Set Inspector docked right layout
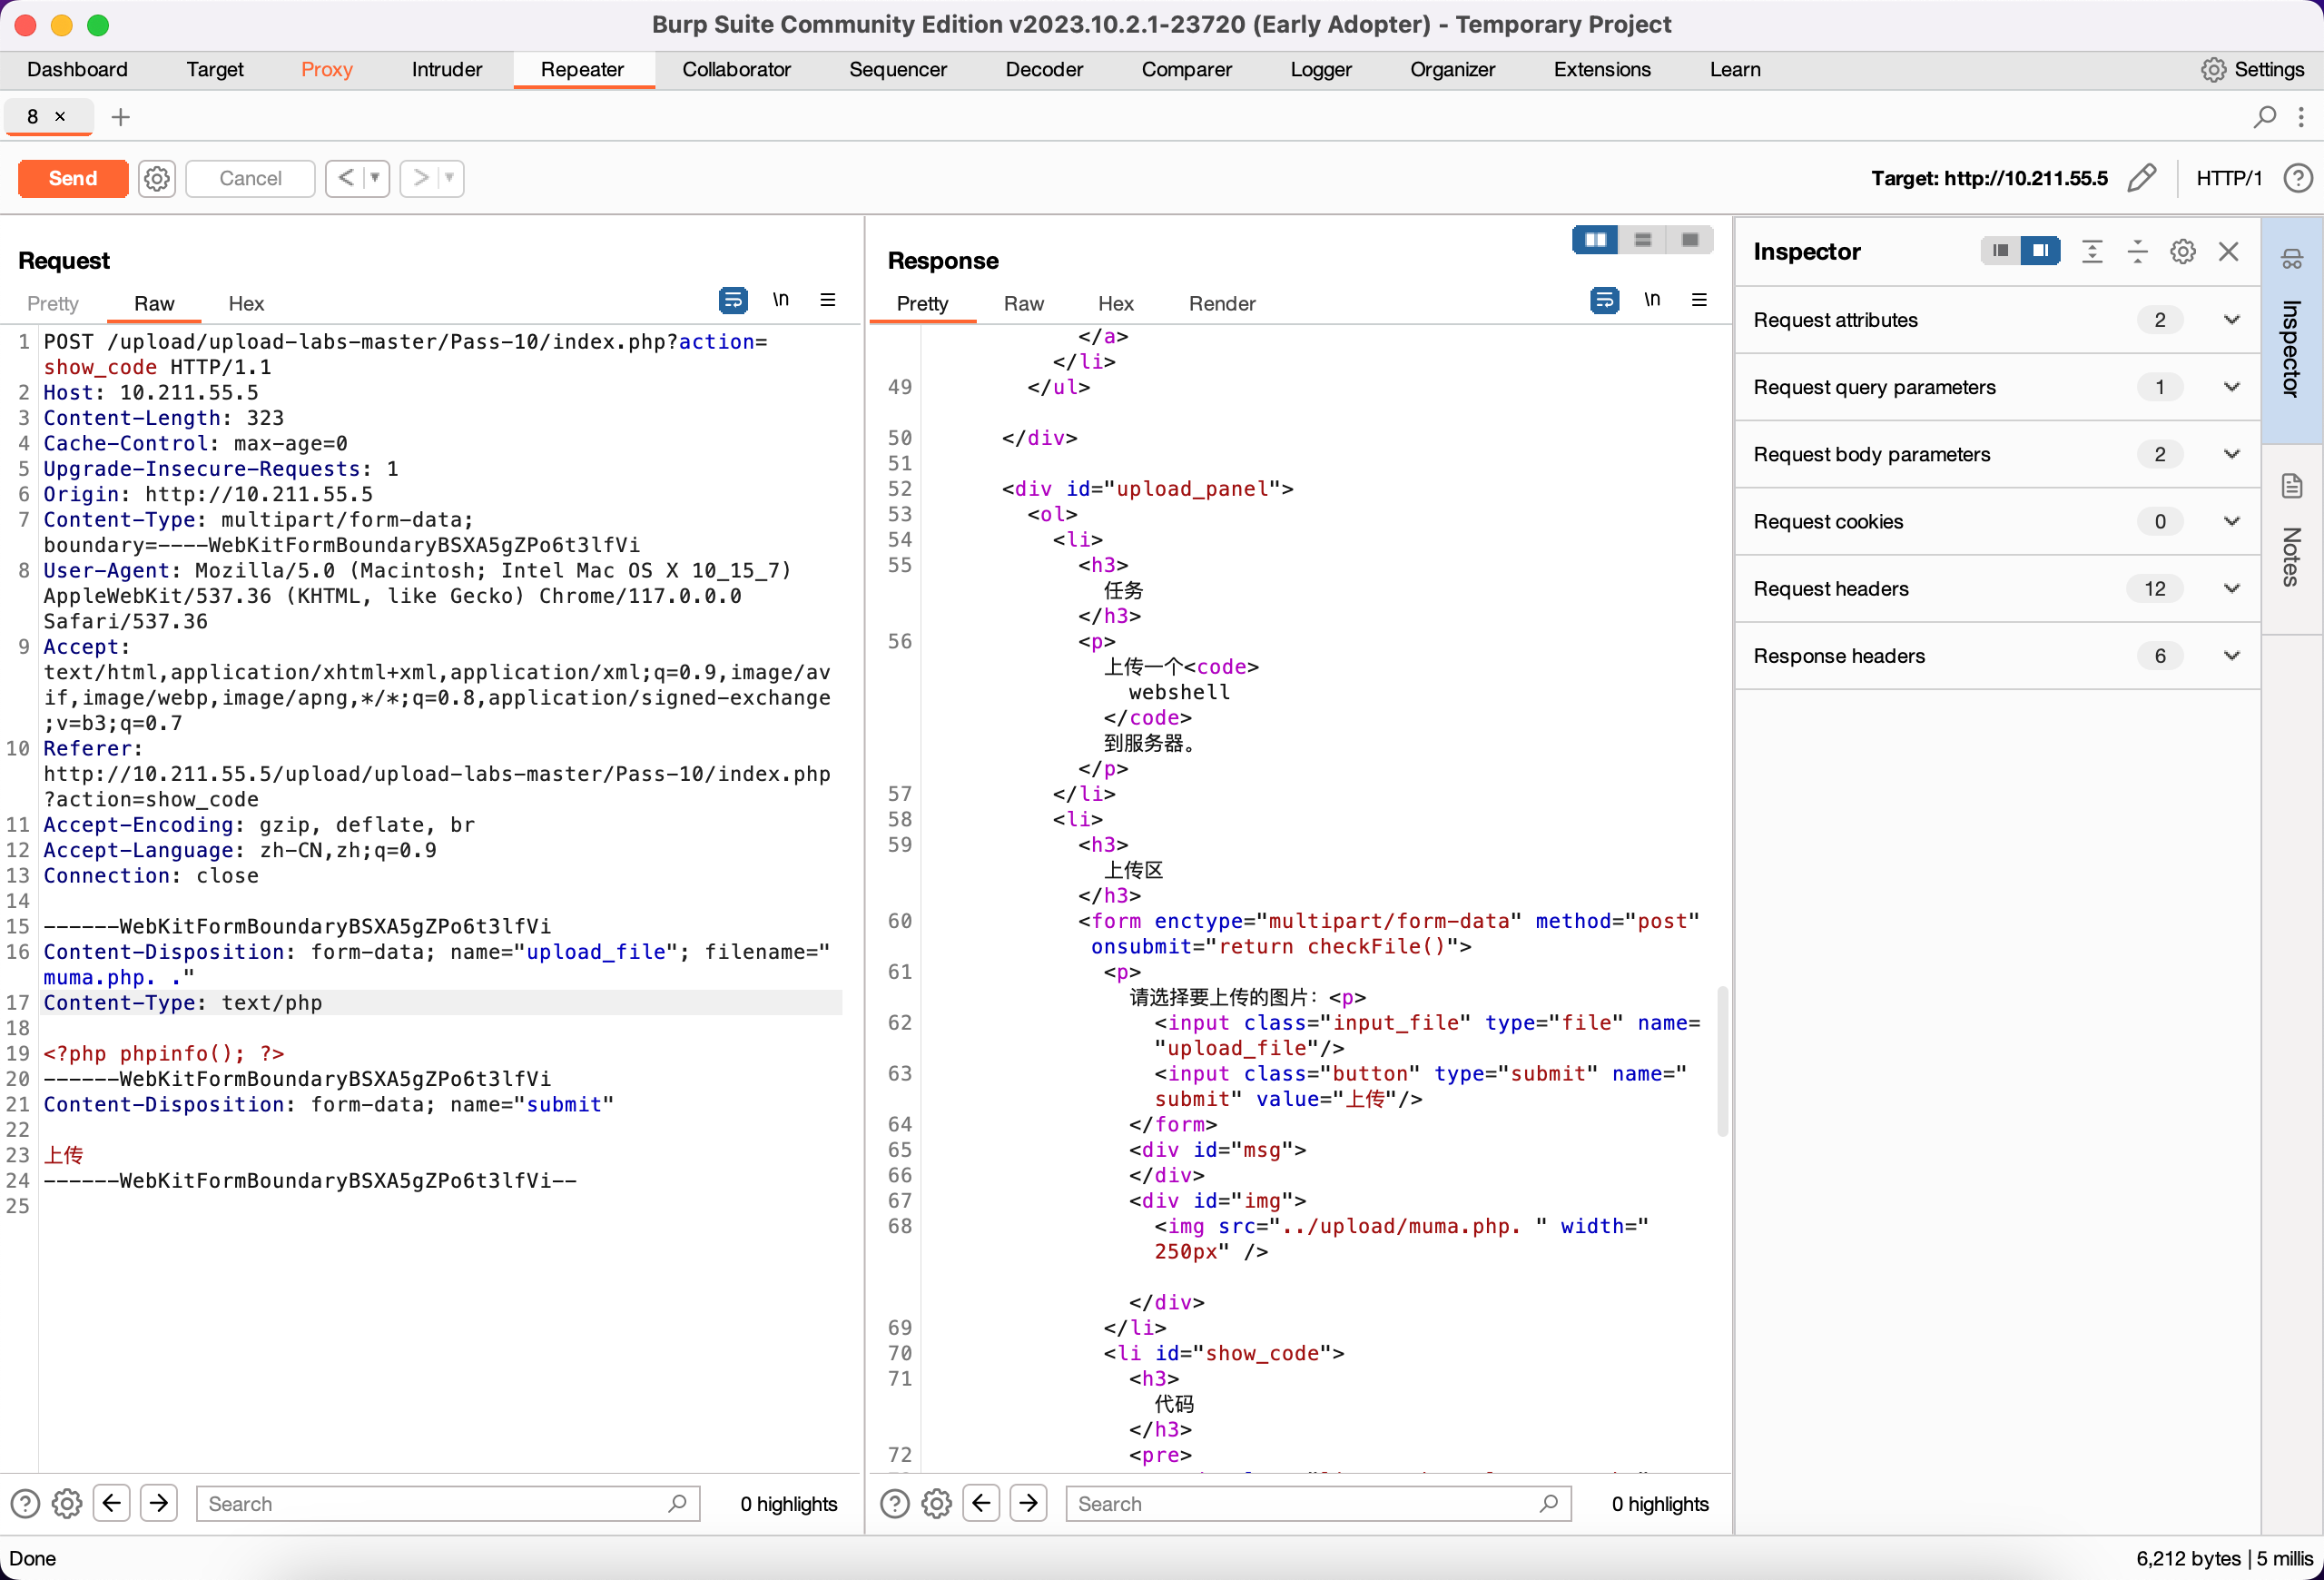 click(2040, 251)
